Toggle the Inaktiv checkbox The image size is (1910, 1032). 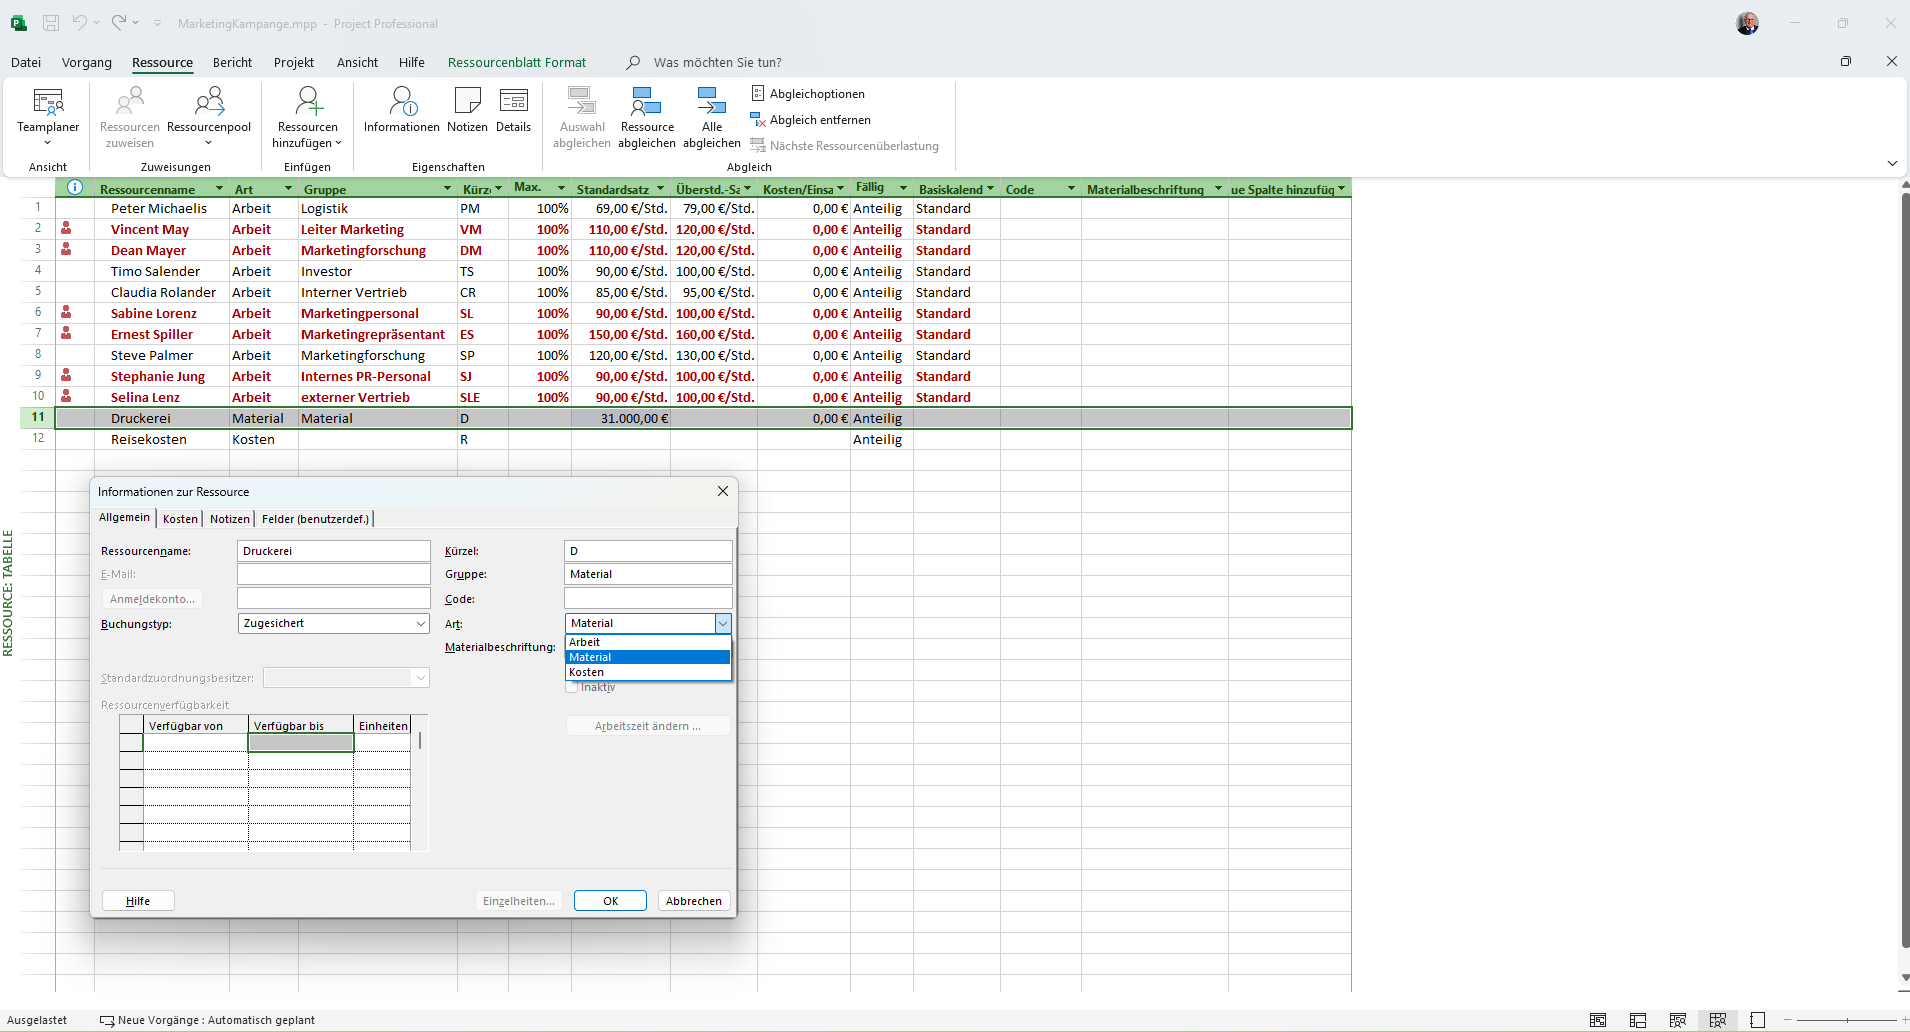click(x=572, y=687)
